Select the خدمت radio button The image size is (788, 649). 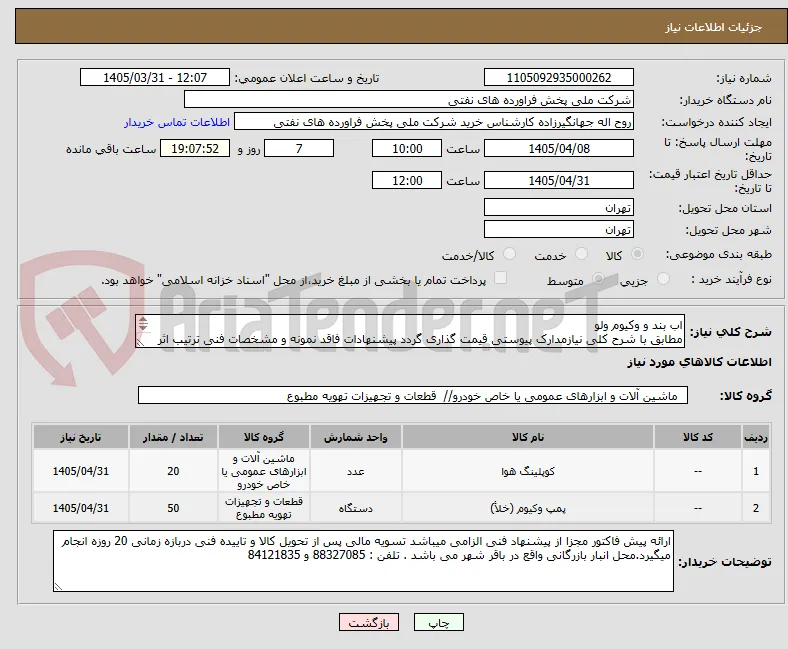581,254
